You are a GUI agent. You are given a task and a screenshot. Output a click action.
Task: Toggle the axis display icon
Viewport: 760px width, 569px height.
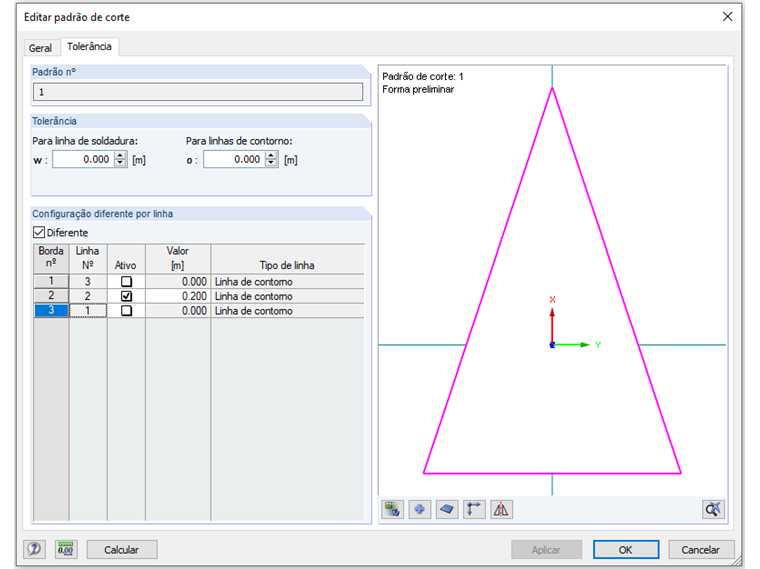click(x=474, y=509)
